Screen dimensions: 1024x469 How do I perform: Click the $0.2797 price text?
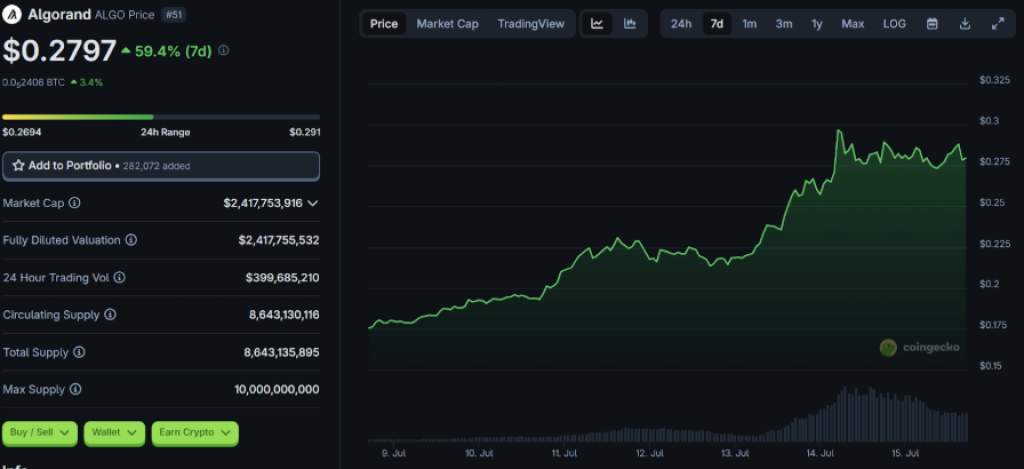[59, 51]
